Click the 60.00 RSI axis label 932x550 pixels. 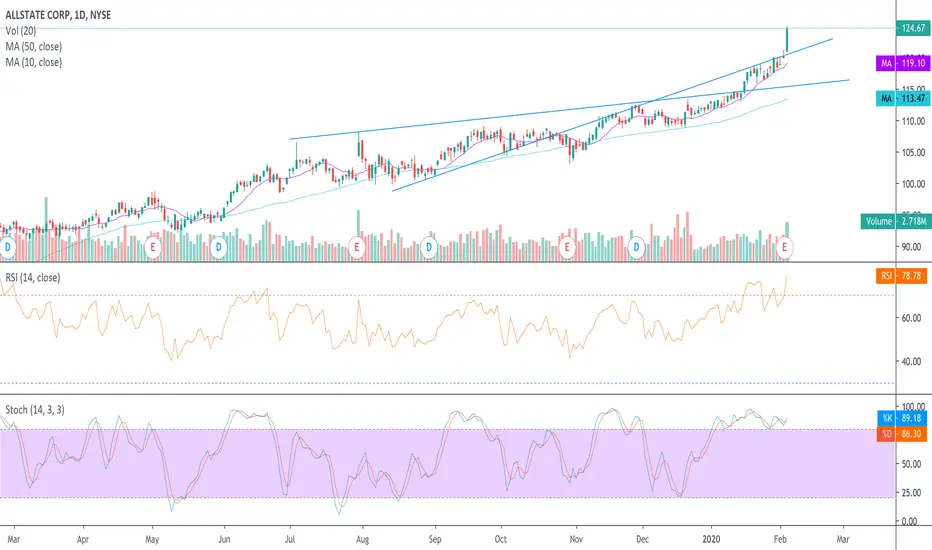click(911, 318)
